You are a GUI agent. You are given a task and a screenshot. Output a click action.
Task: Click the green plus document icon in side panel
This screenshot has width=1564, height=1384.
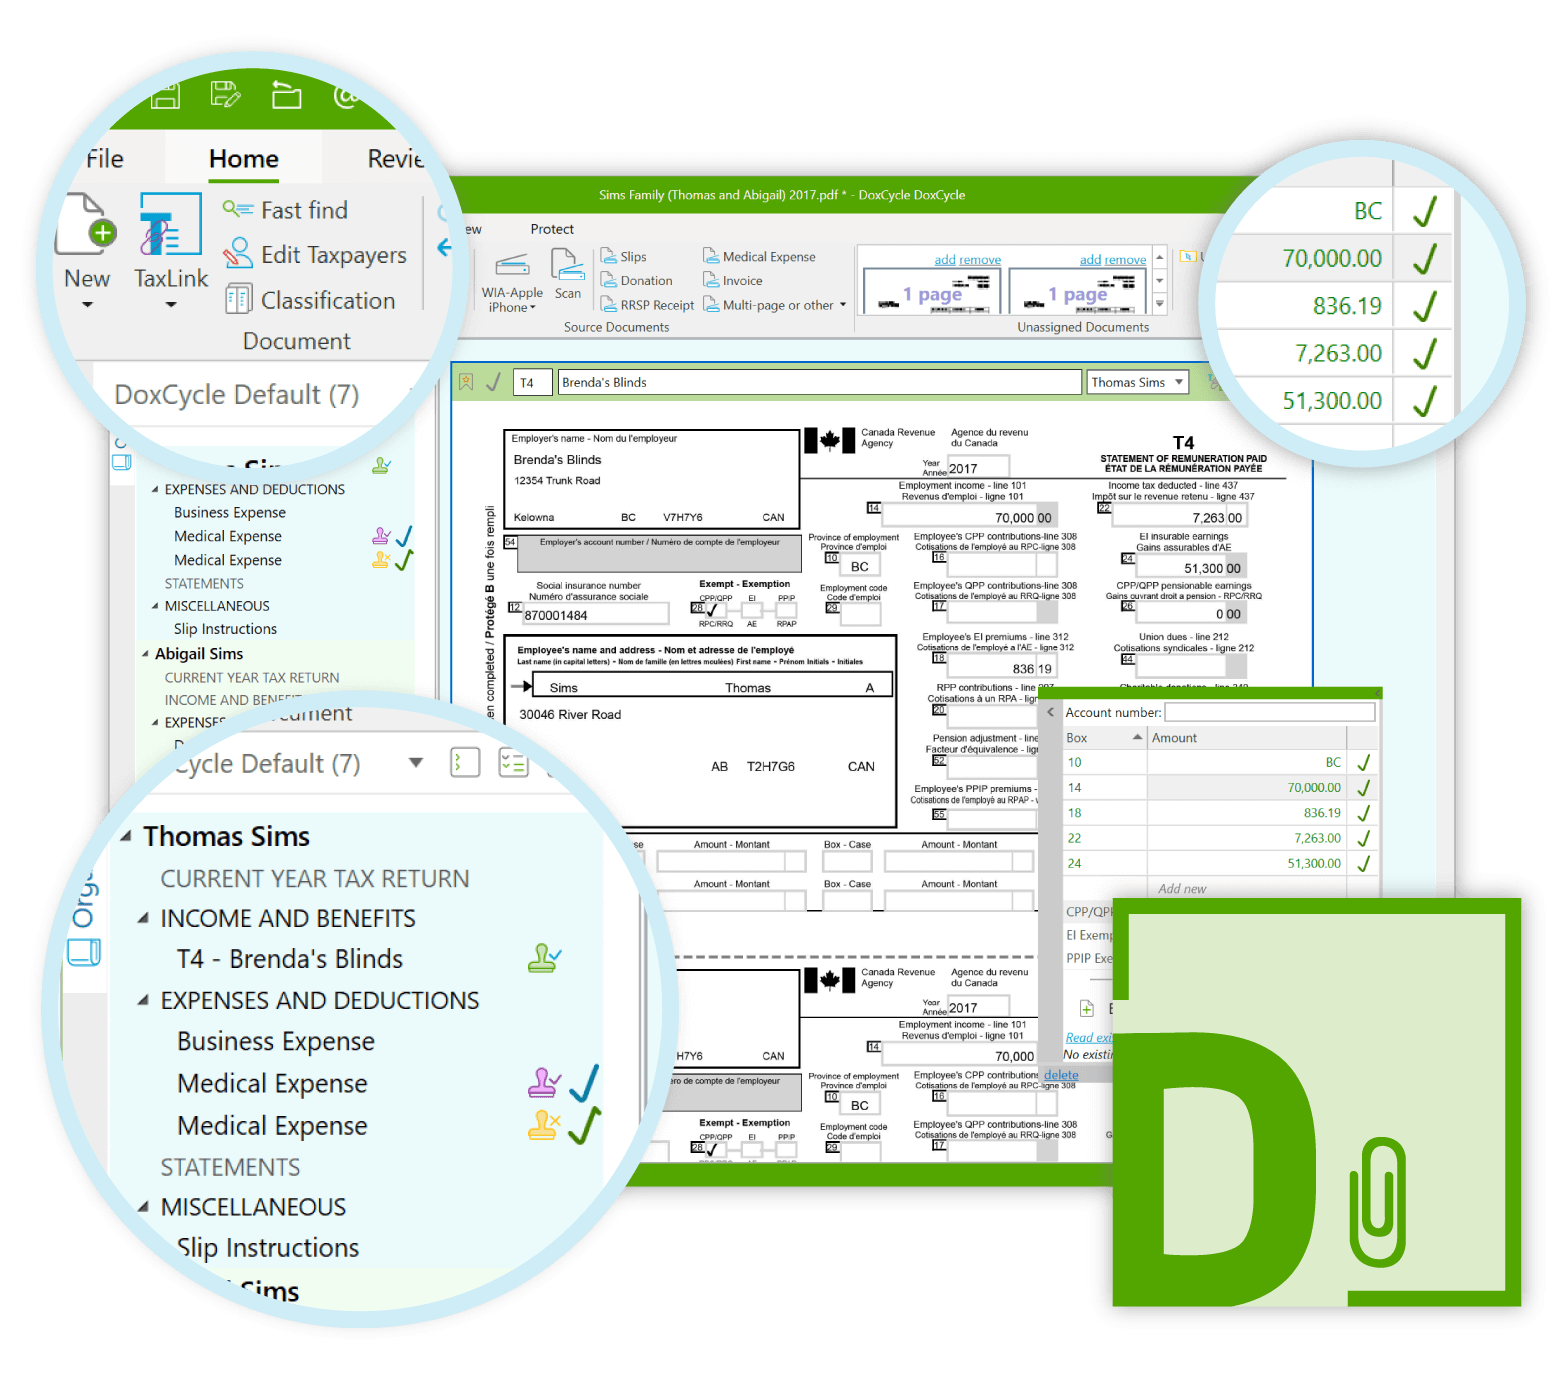pos(1087,1009)
